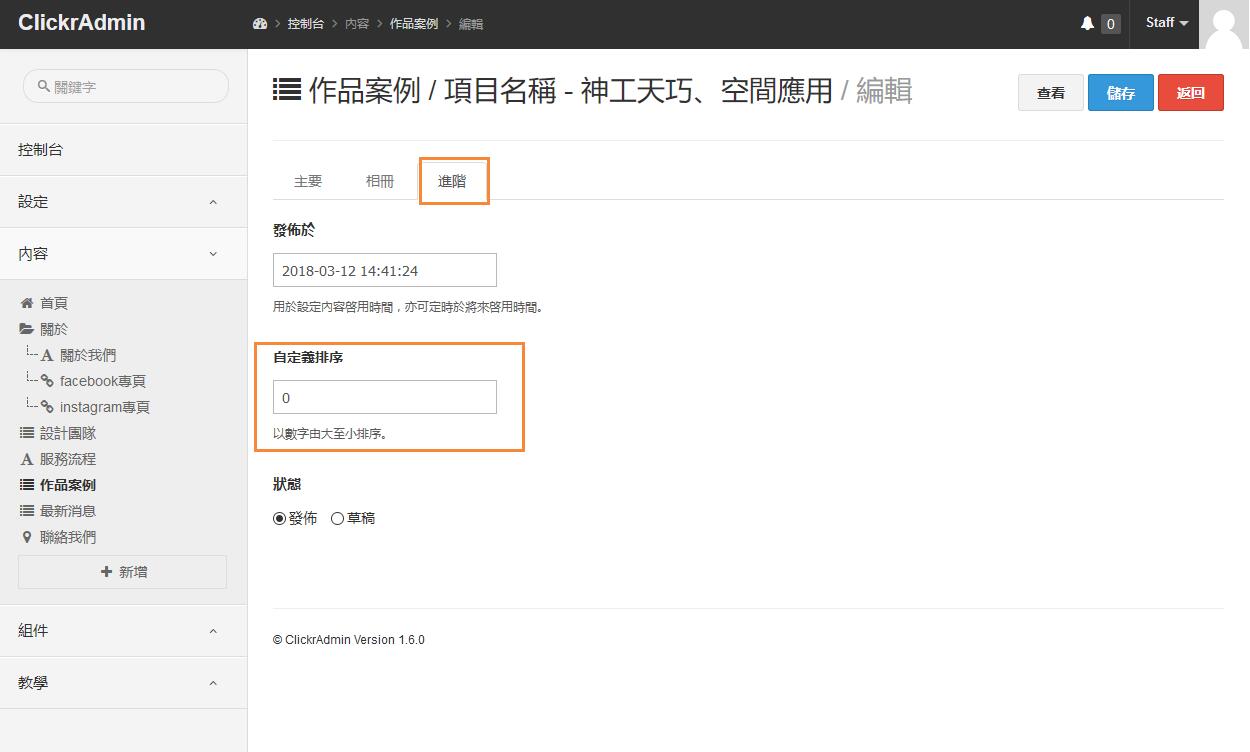
Task: Open 聯絡我們 in the sidebar
Action: (68, 537)
